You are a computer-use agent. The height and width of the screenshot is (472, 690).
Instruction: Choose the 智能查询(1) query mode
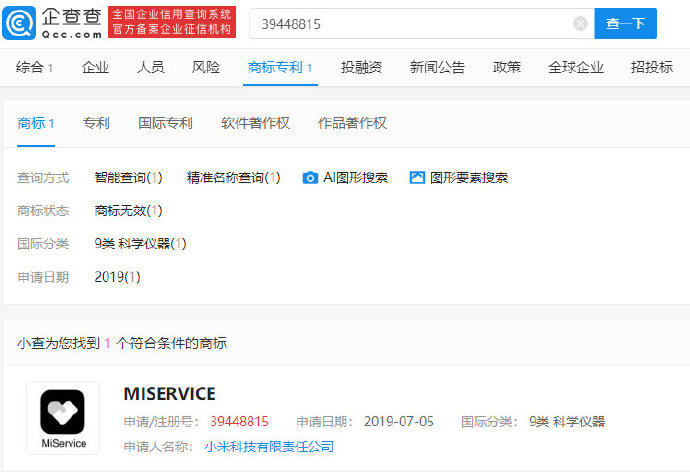pyautogui.click(x=128, y=178)
